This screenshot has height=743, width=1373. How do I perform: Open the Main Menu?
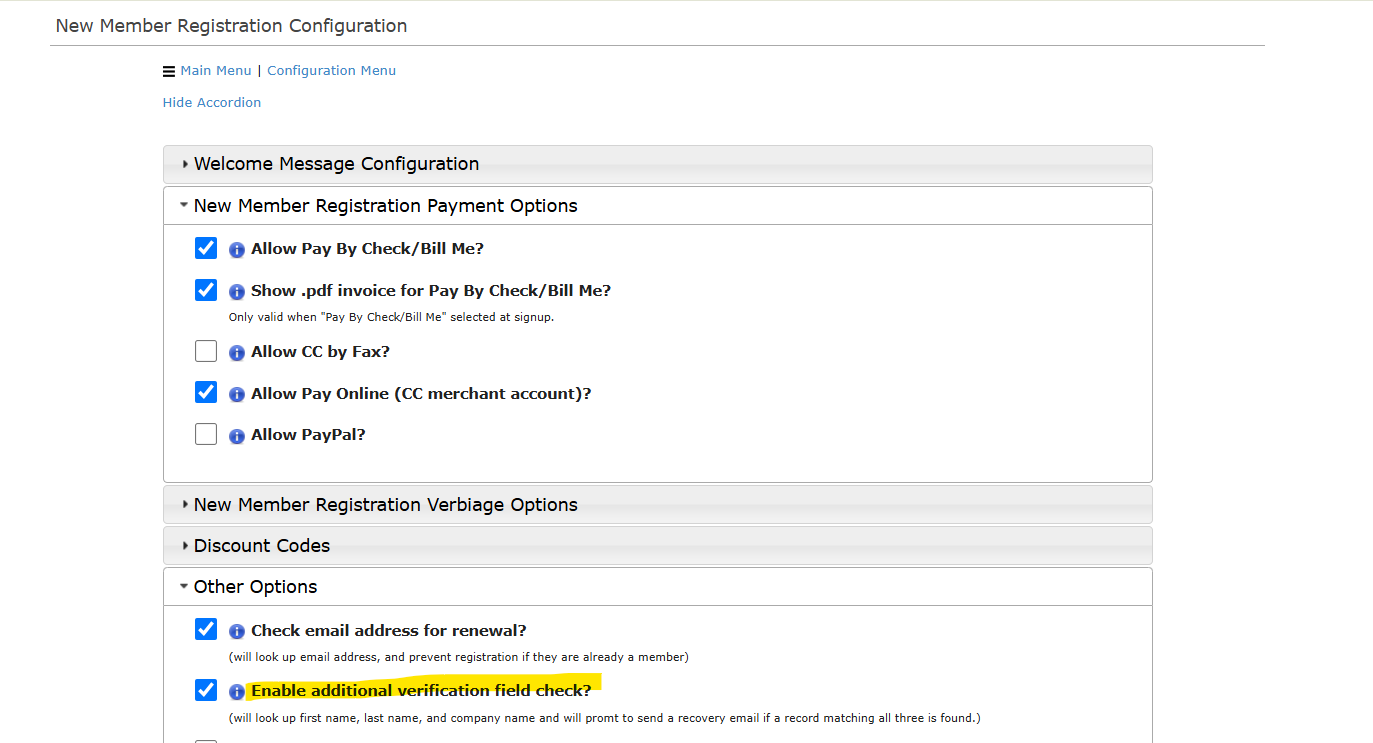click(x=215, y=70)
